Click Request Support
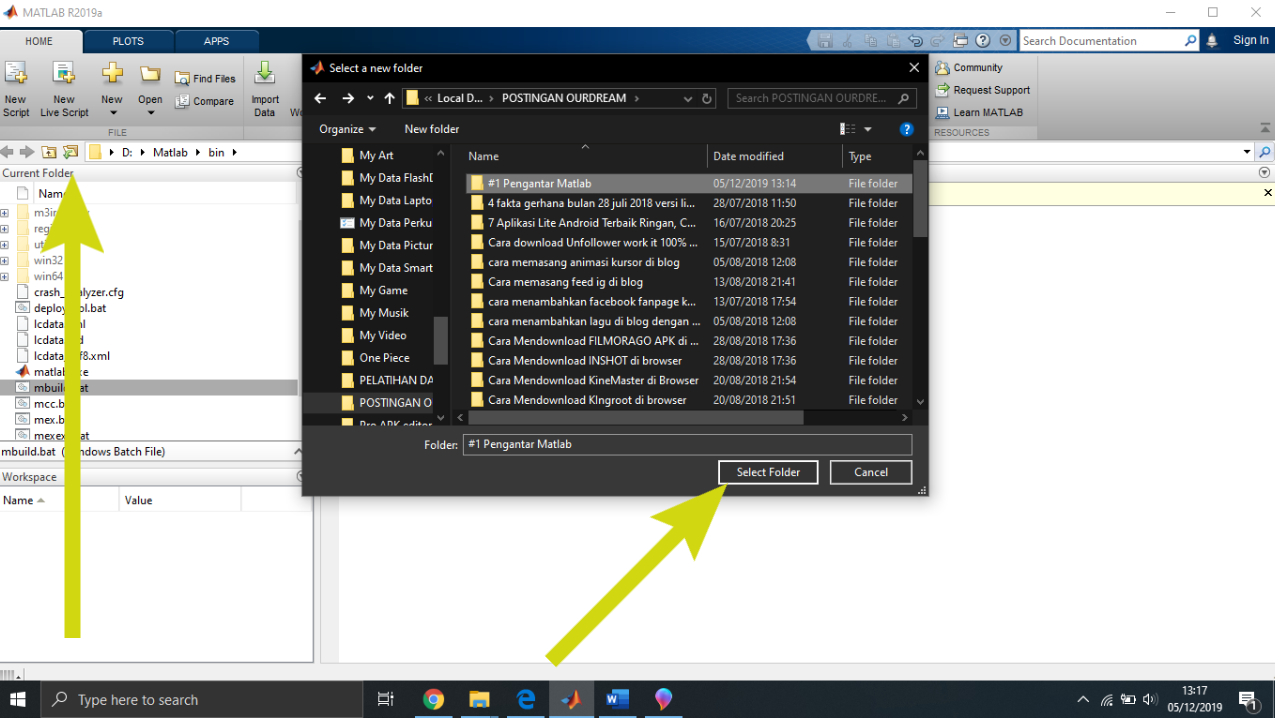Image resolution: width=1280 pixels, height=720 pixels. coord(982,90)
